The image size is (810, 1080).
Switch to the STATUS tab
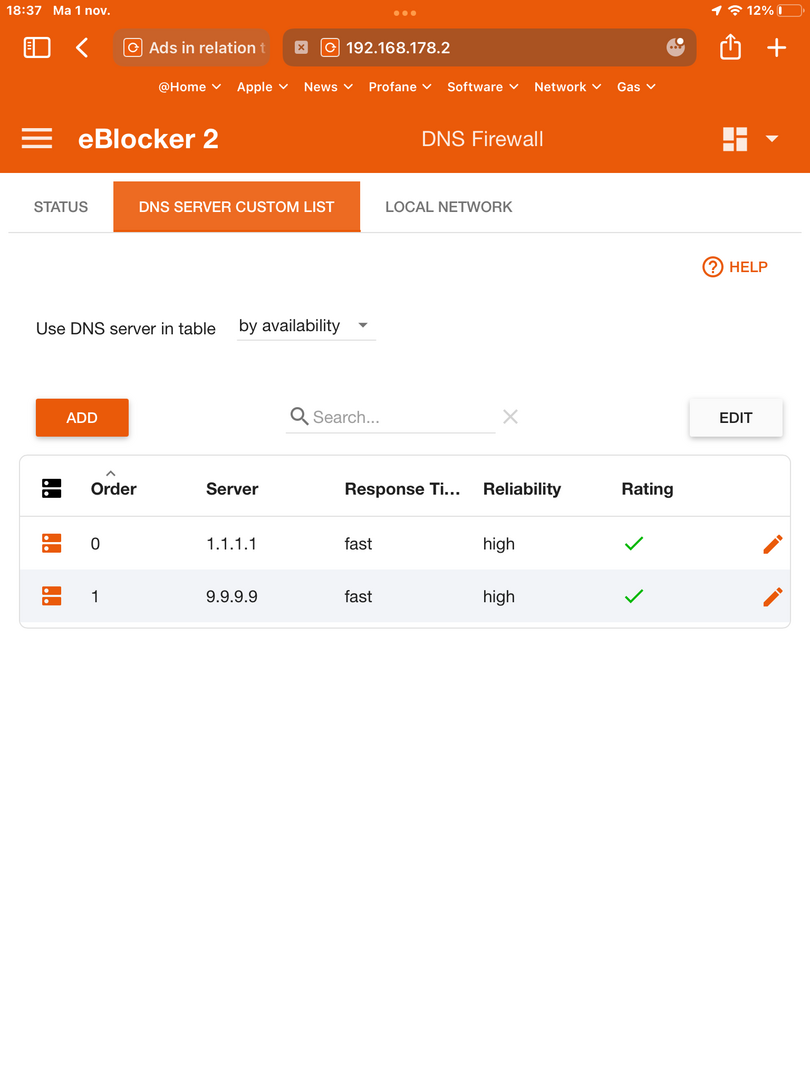click(61, 207)
